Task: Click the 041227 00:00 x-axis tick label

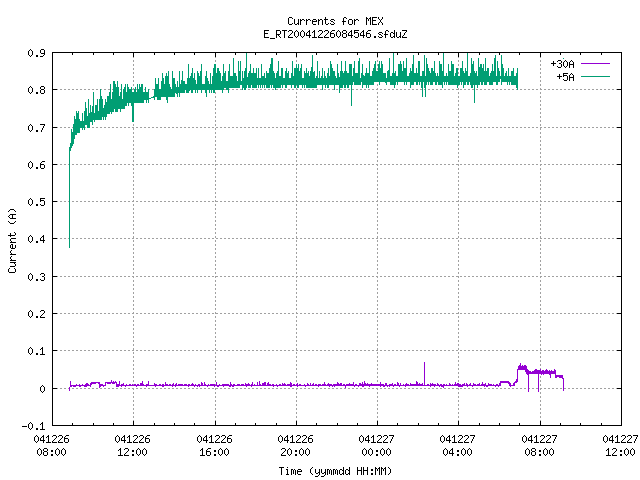Action: point(376,445)
